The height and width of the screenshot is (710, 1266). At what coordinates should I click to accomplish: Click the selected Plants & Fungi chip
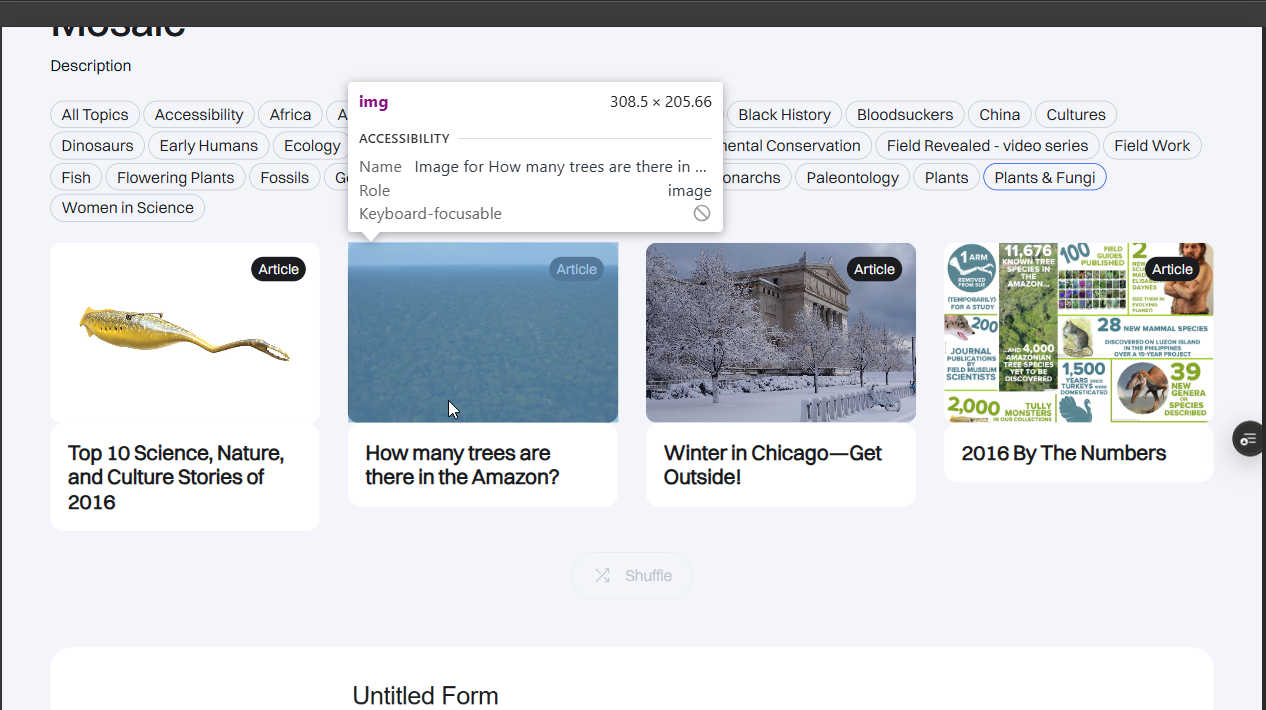[x=1045, y=178]
